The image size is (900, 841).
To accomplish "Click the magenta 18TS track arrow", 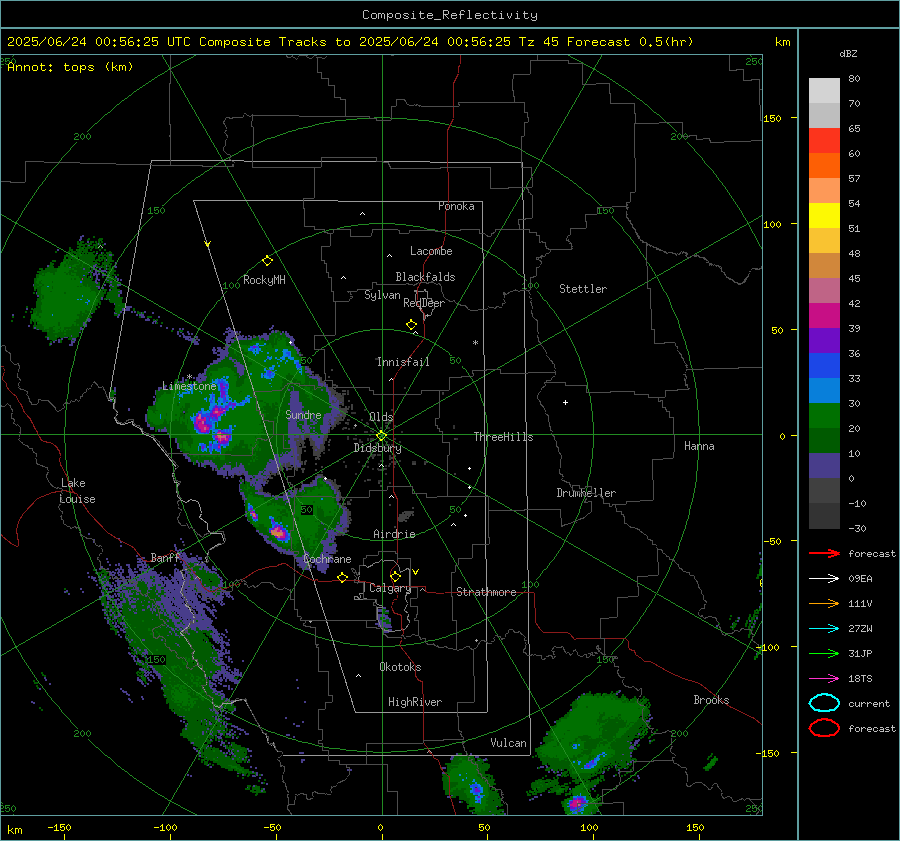I will coord(824,679).
